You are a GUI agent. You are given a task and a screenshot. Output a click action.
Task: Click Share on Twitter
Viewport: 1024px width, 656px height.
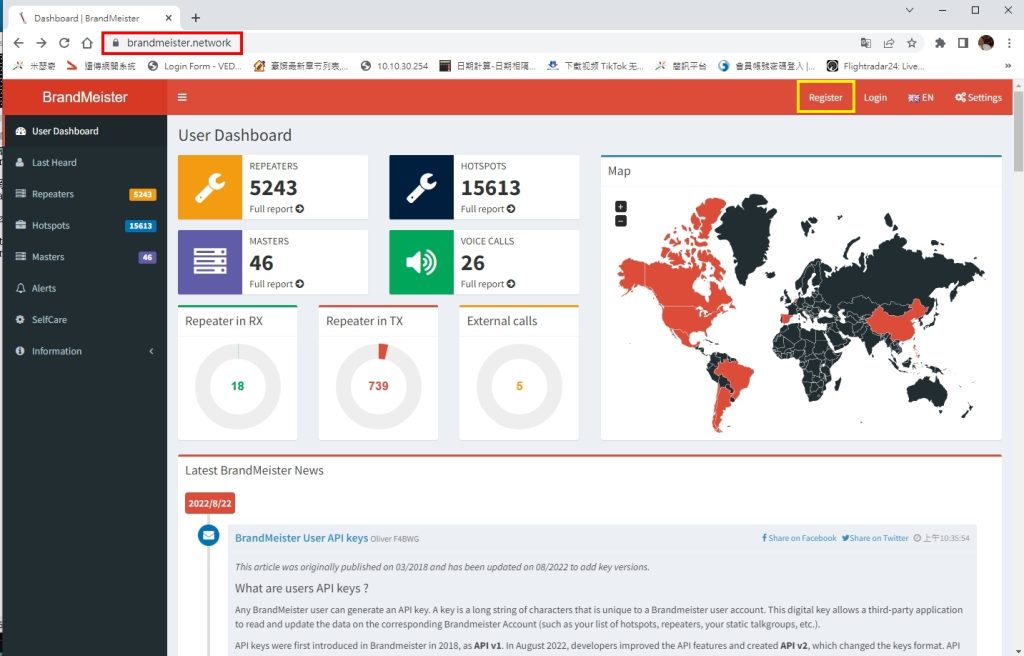click(875, 538)
